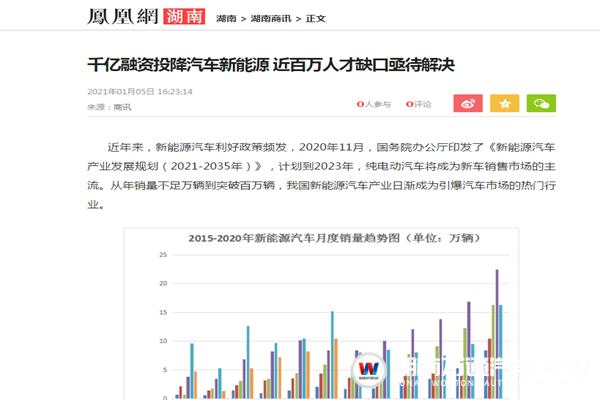The width and height of the screenshot is (600, 400).
Task: Click the round W watermark logo
Action: [368, 370]
